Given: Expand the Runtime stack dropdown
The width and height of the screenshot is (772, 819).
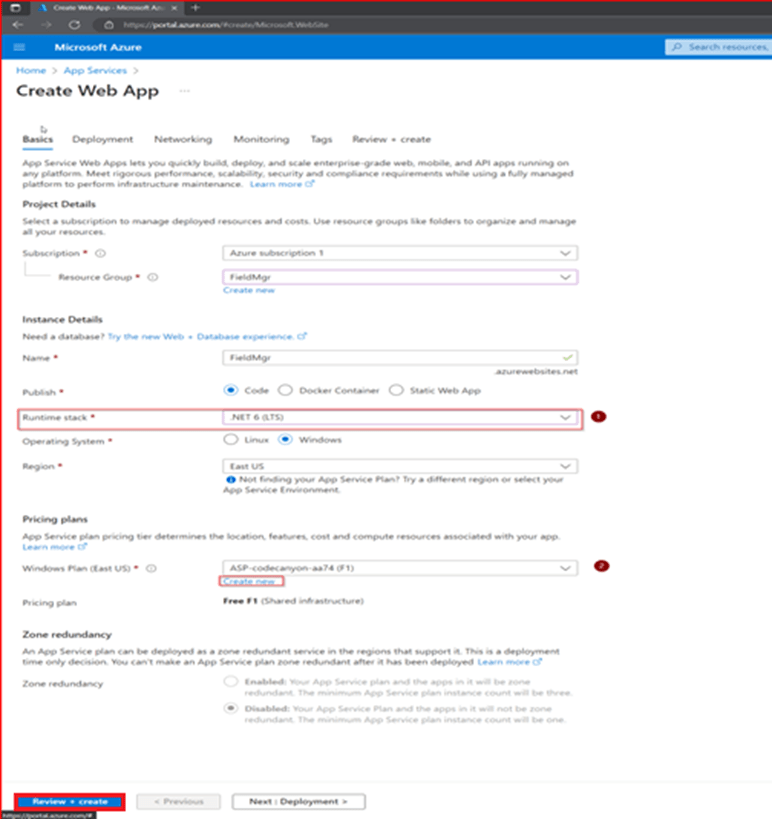Looking at the screenshot, I should pyautogui.click(x=400, y=417).
